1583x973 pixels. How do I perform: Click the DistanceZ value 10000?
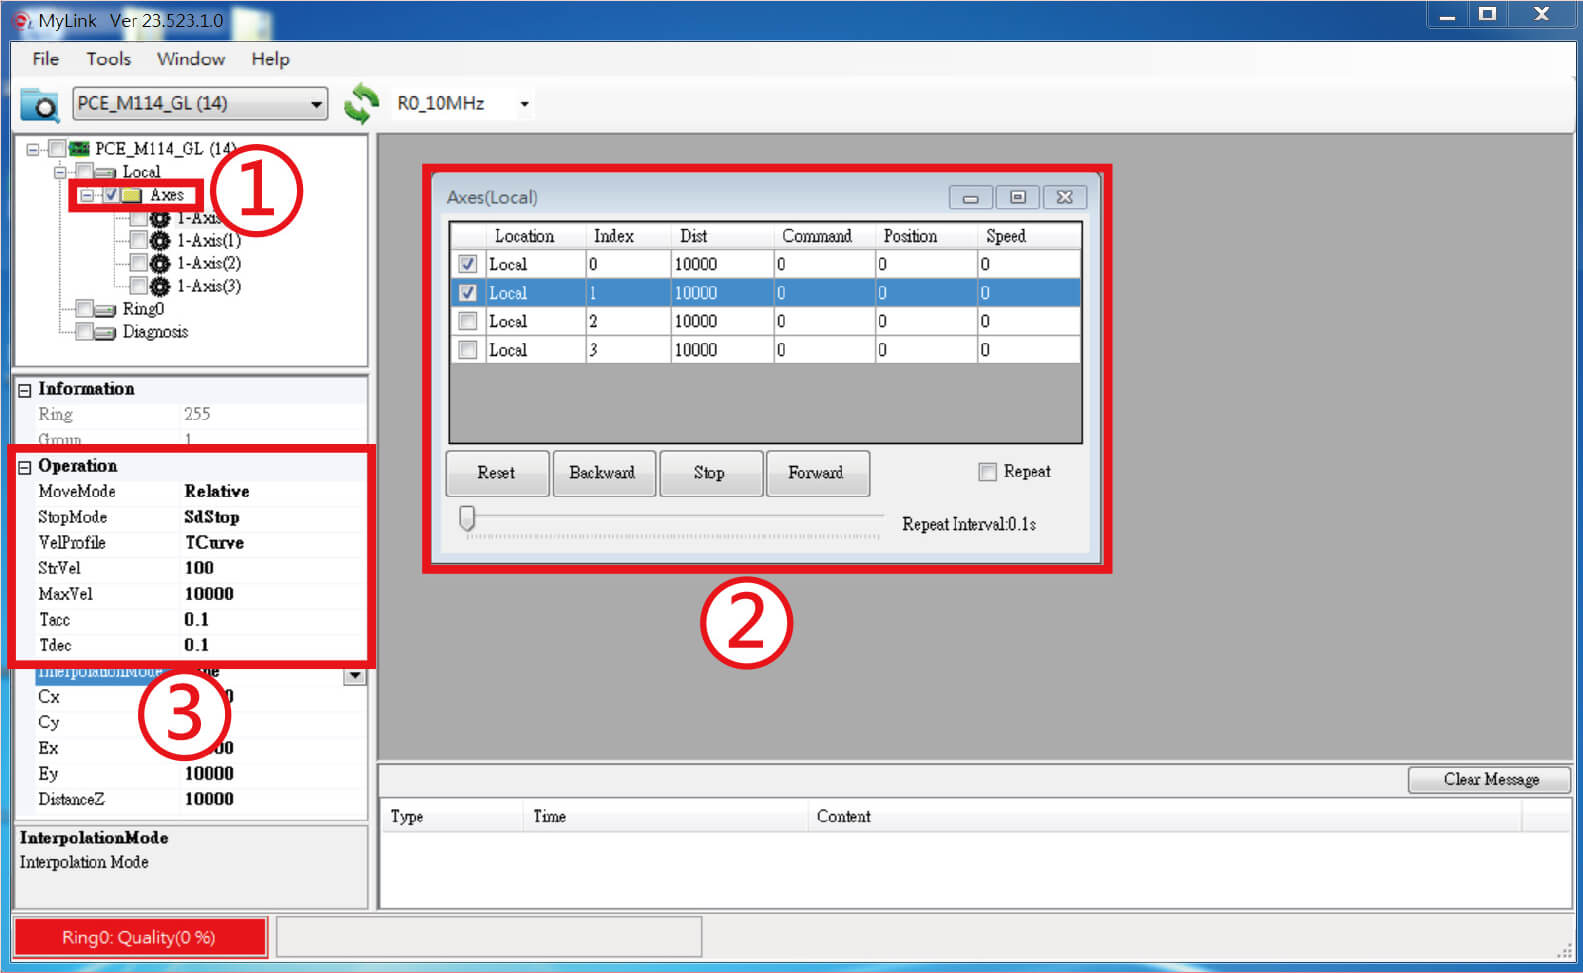click(x=209, y=800)
